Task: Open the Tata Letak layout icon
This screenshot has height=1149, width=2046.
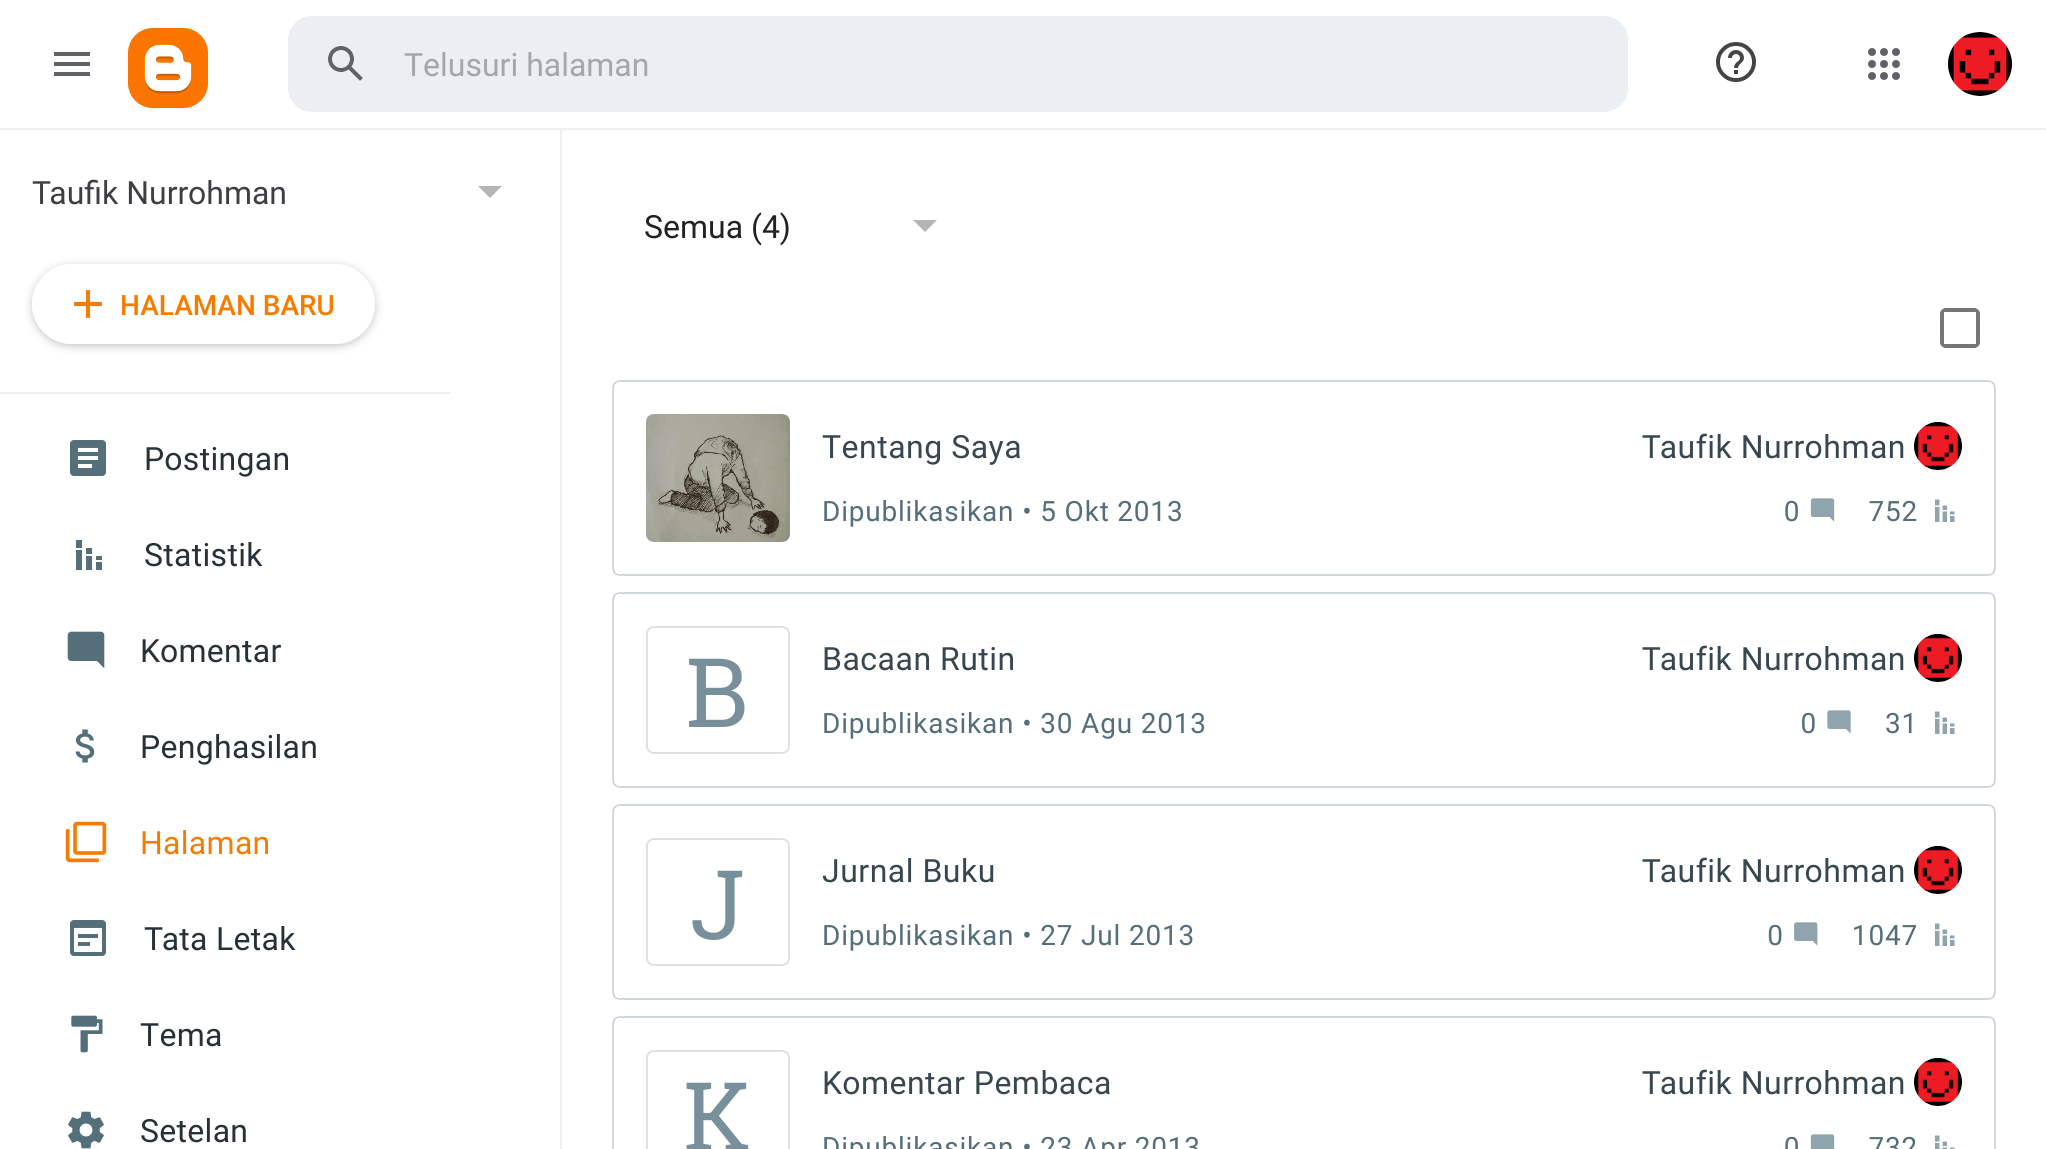Action: coord(87,938)
